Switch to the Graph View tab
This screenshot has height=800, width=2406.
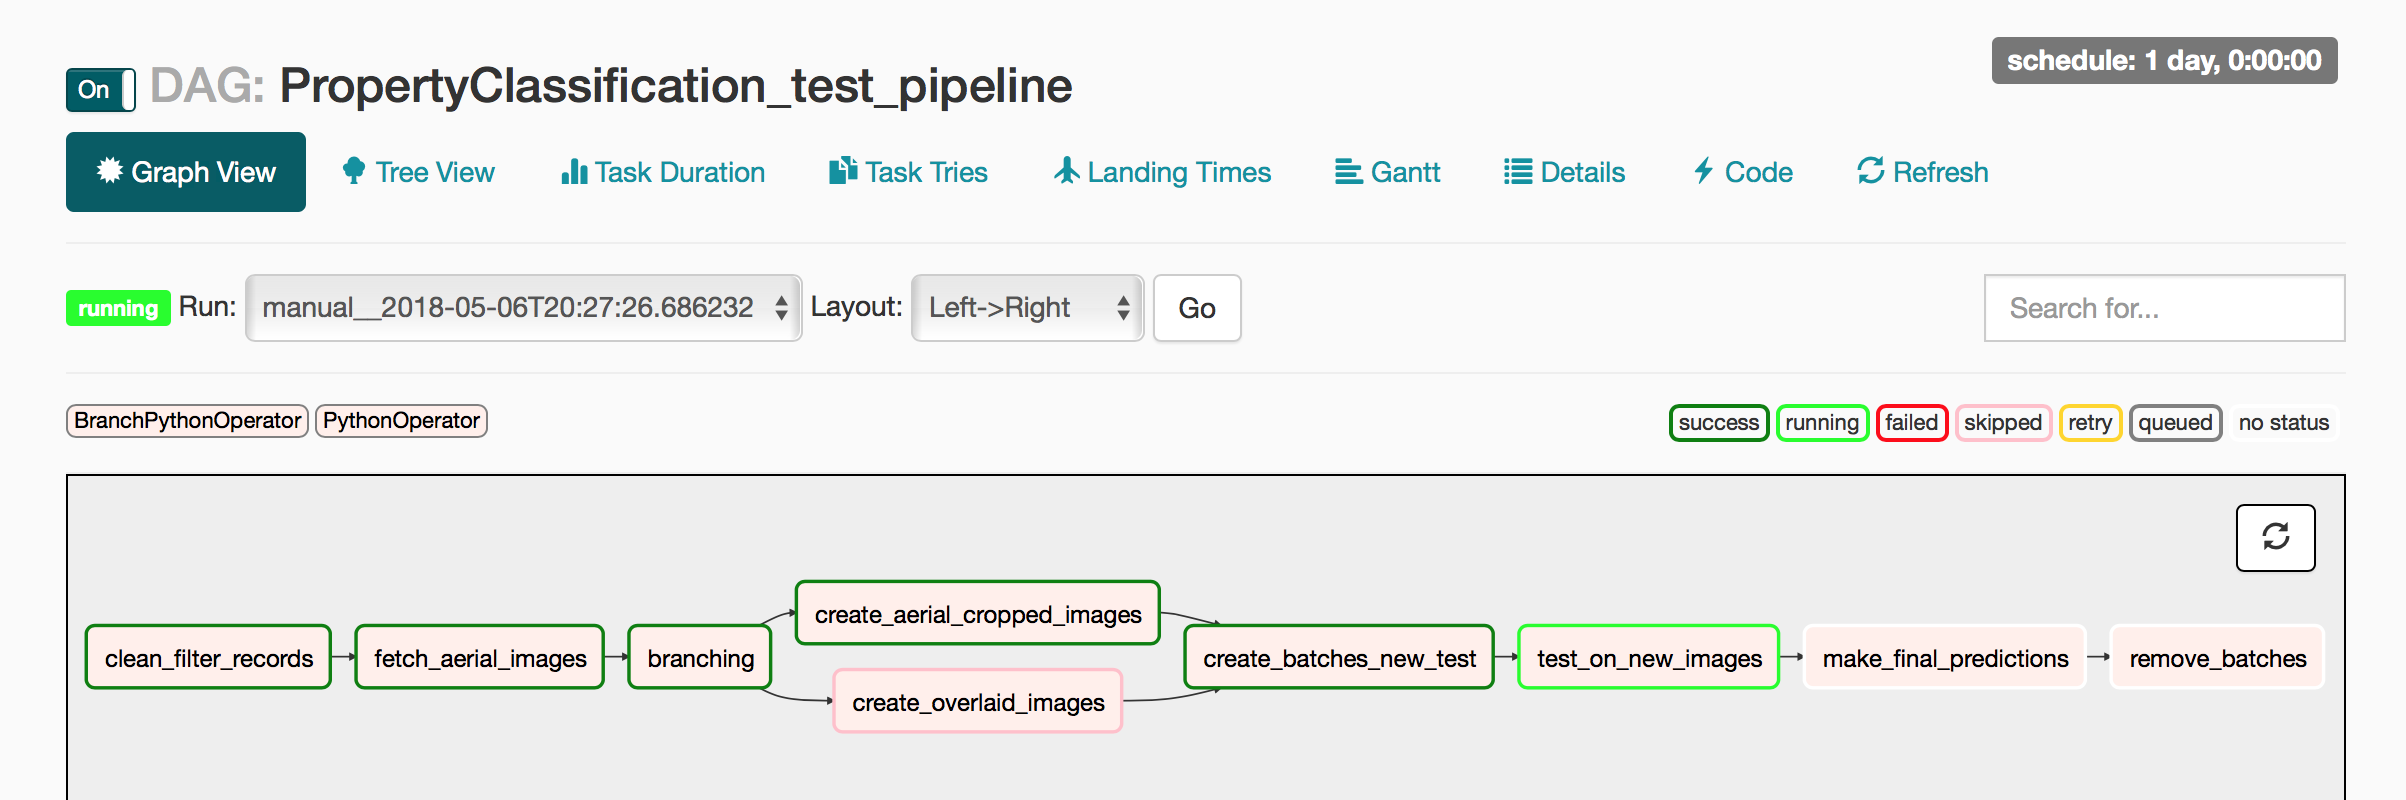click(186, 172)
